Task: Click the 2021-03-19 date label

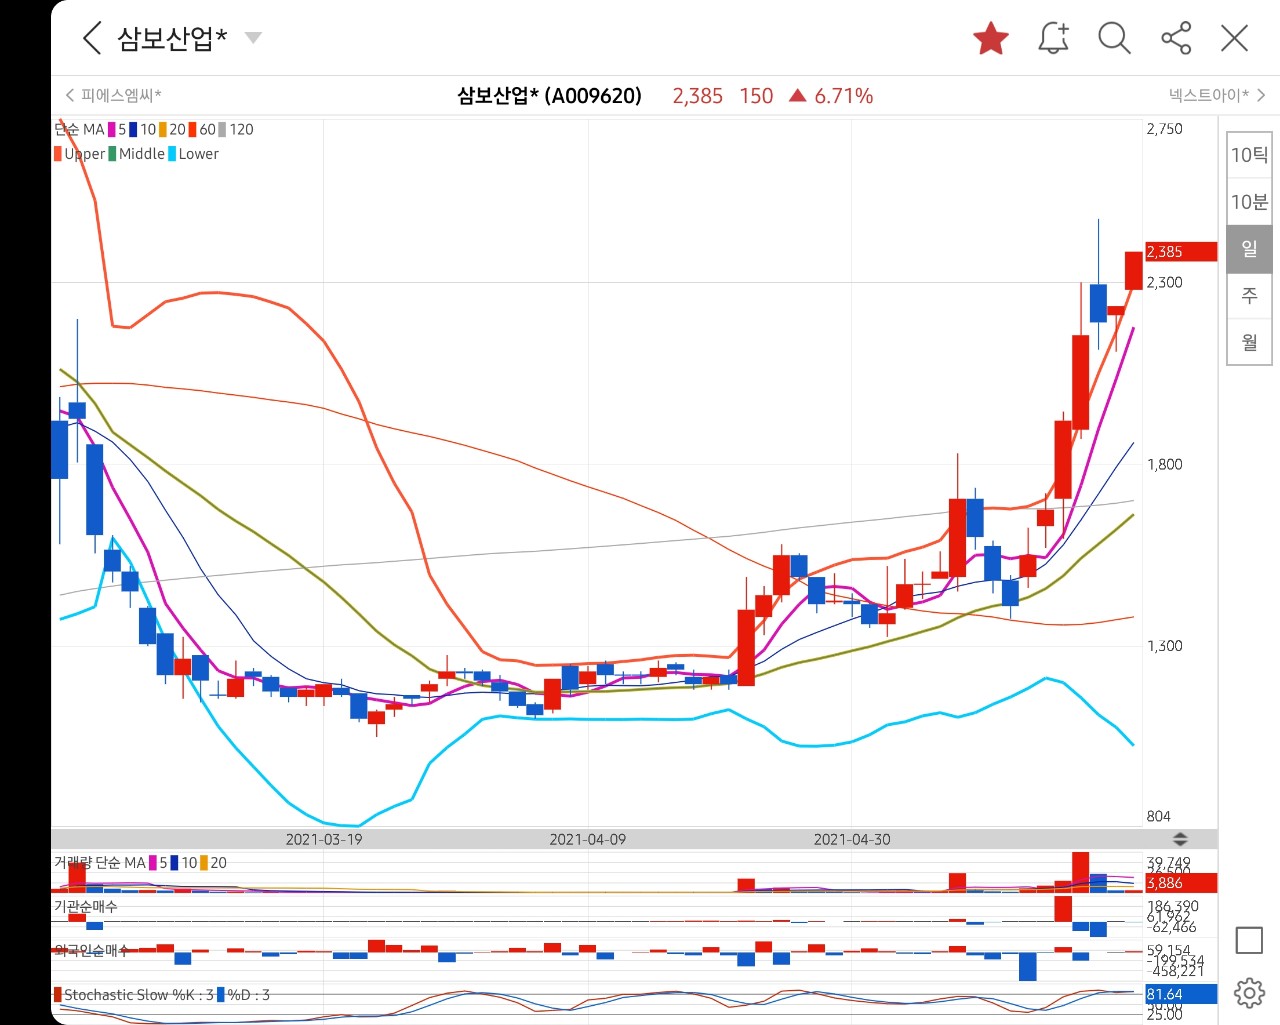Action: point(324,840)
